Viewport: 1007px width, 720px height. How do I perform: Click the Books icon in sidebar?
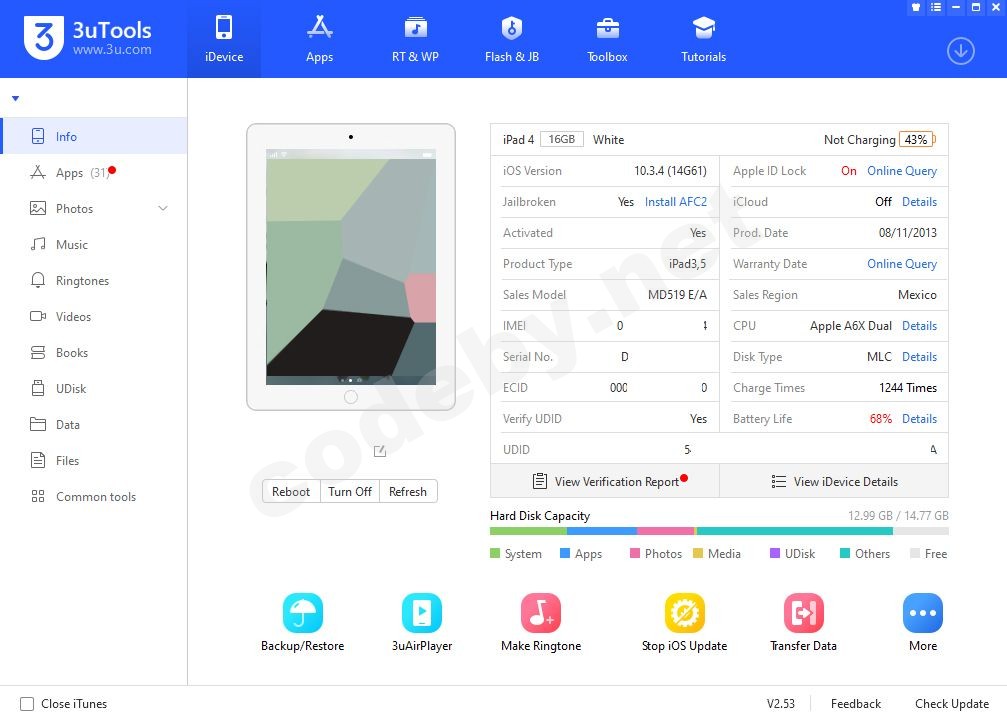(38, 352)
